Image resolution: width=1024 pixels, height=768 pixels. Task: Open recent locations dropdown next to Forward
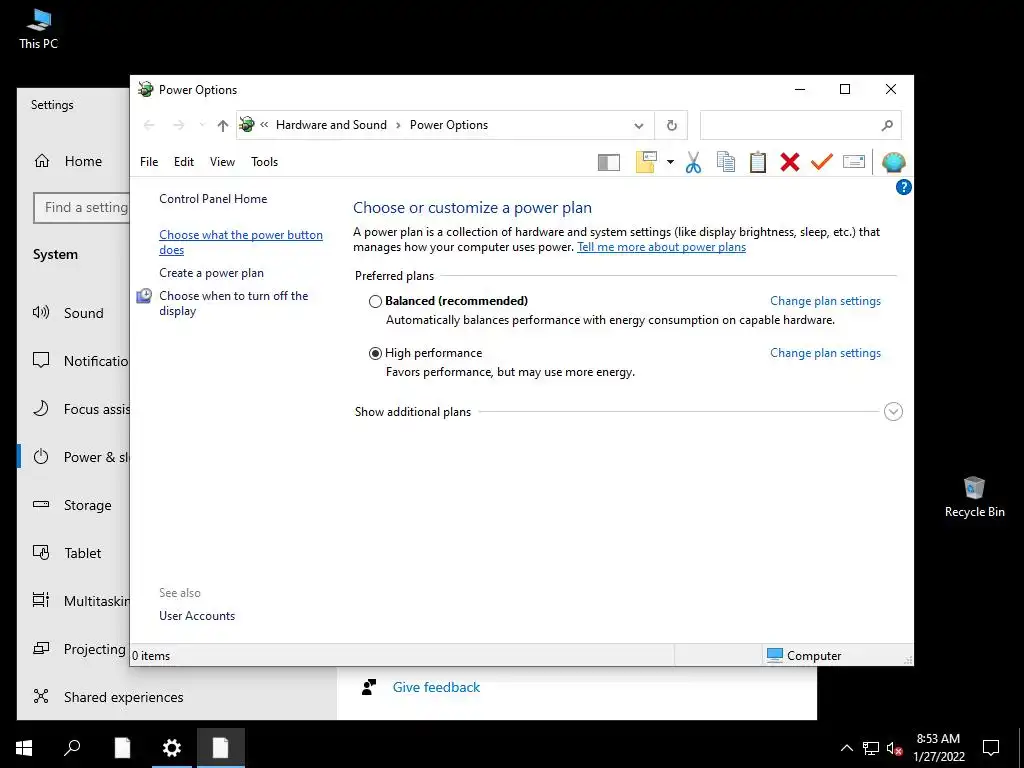[x=201, y=125]
